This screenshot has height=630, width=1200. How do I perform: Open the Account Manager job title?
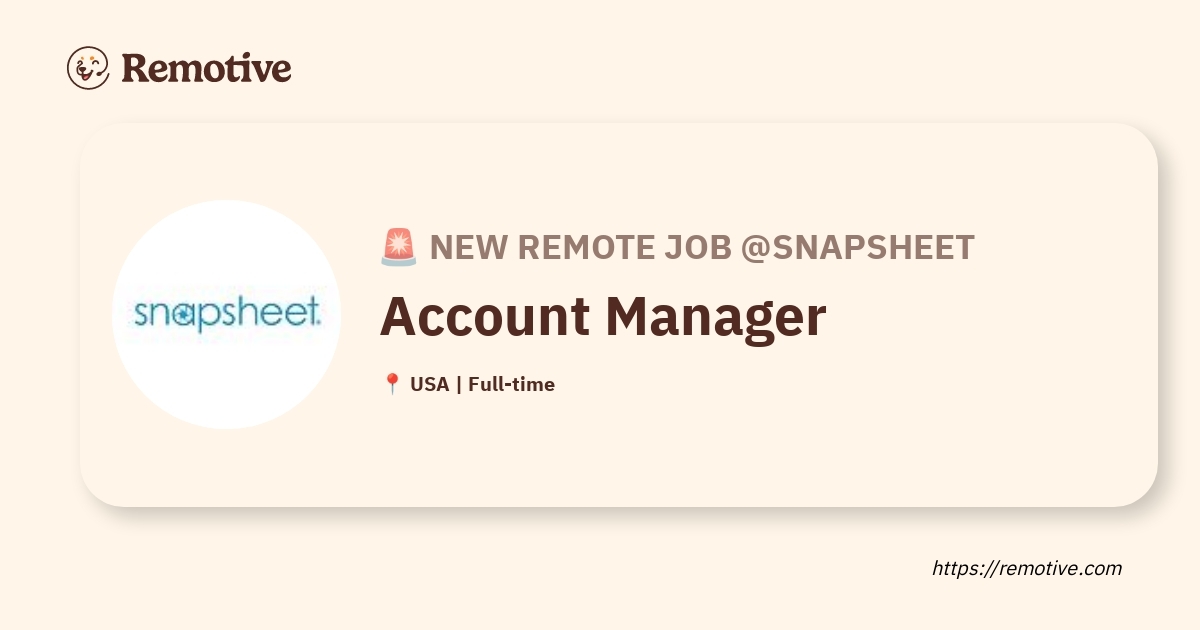[603, 316]
